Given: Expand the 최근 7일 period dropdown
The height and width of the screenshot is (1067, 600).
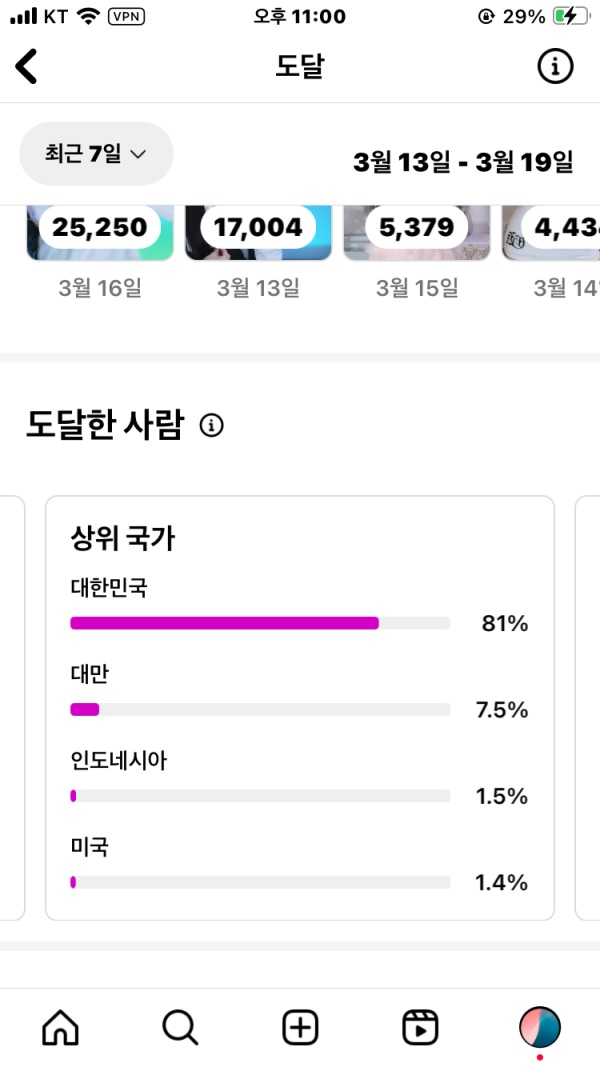Looking at the screenshot, I should 96,154.
